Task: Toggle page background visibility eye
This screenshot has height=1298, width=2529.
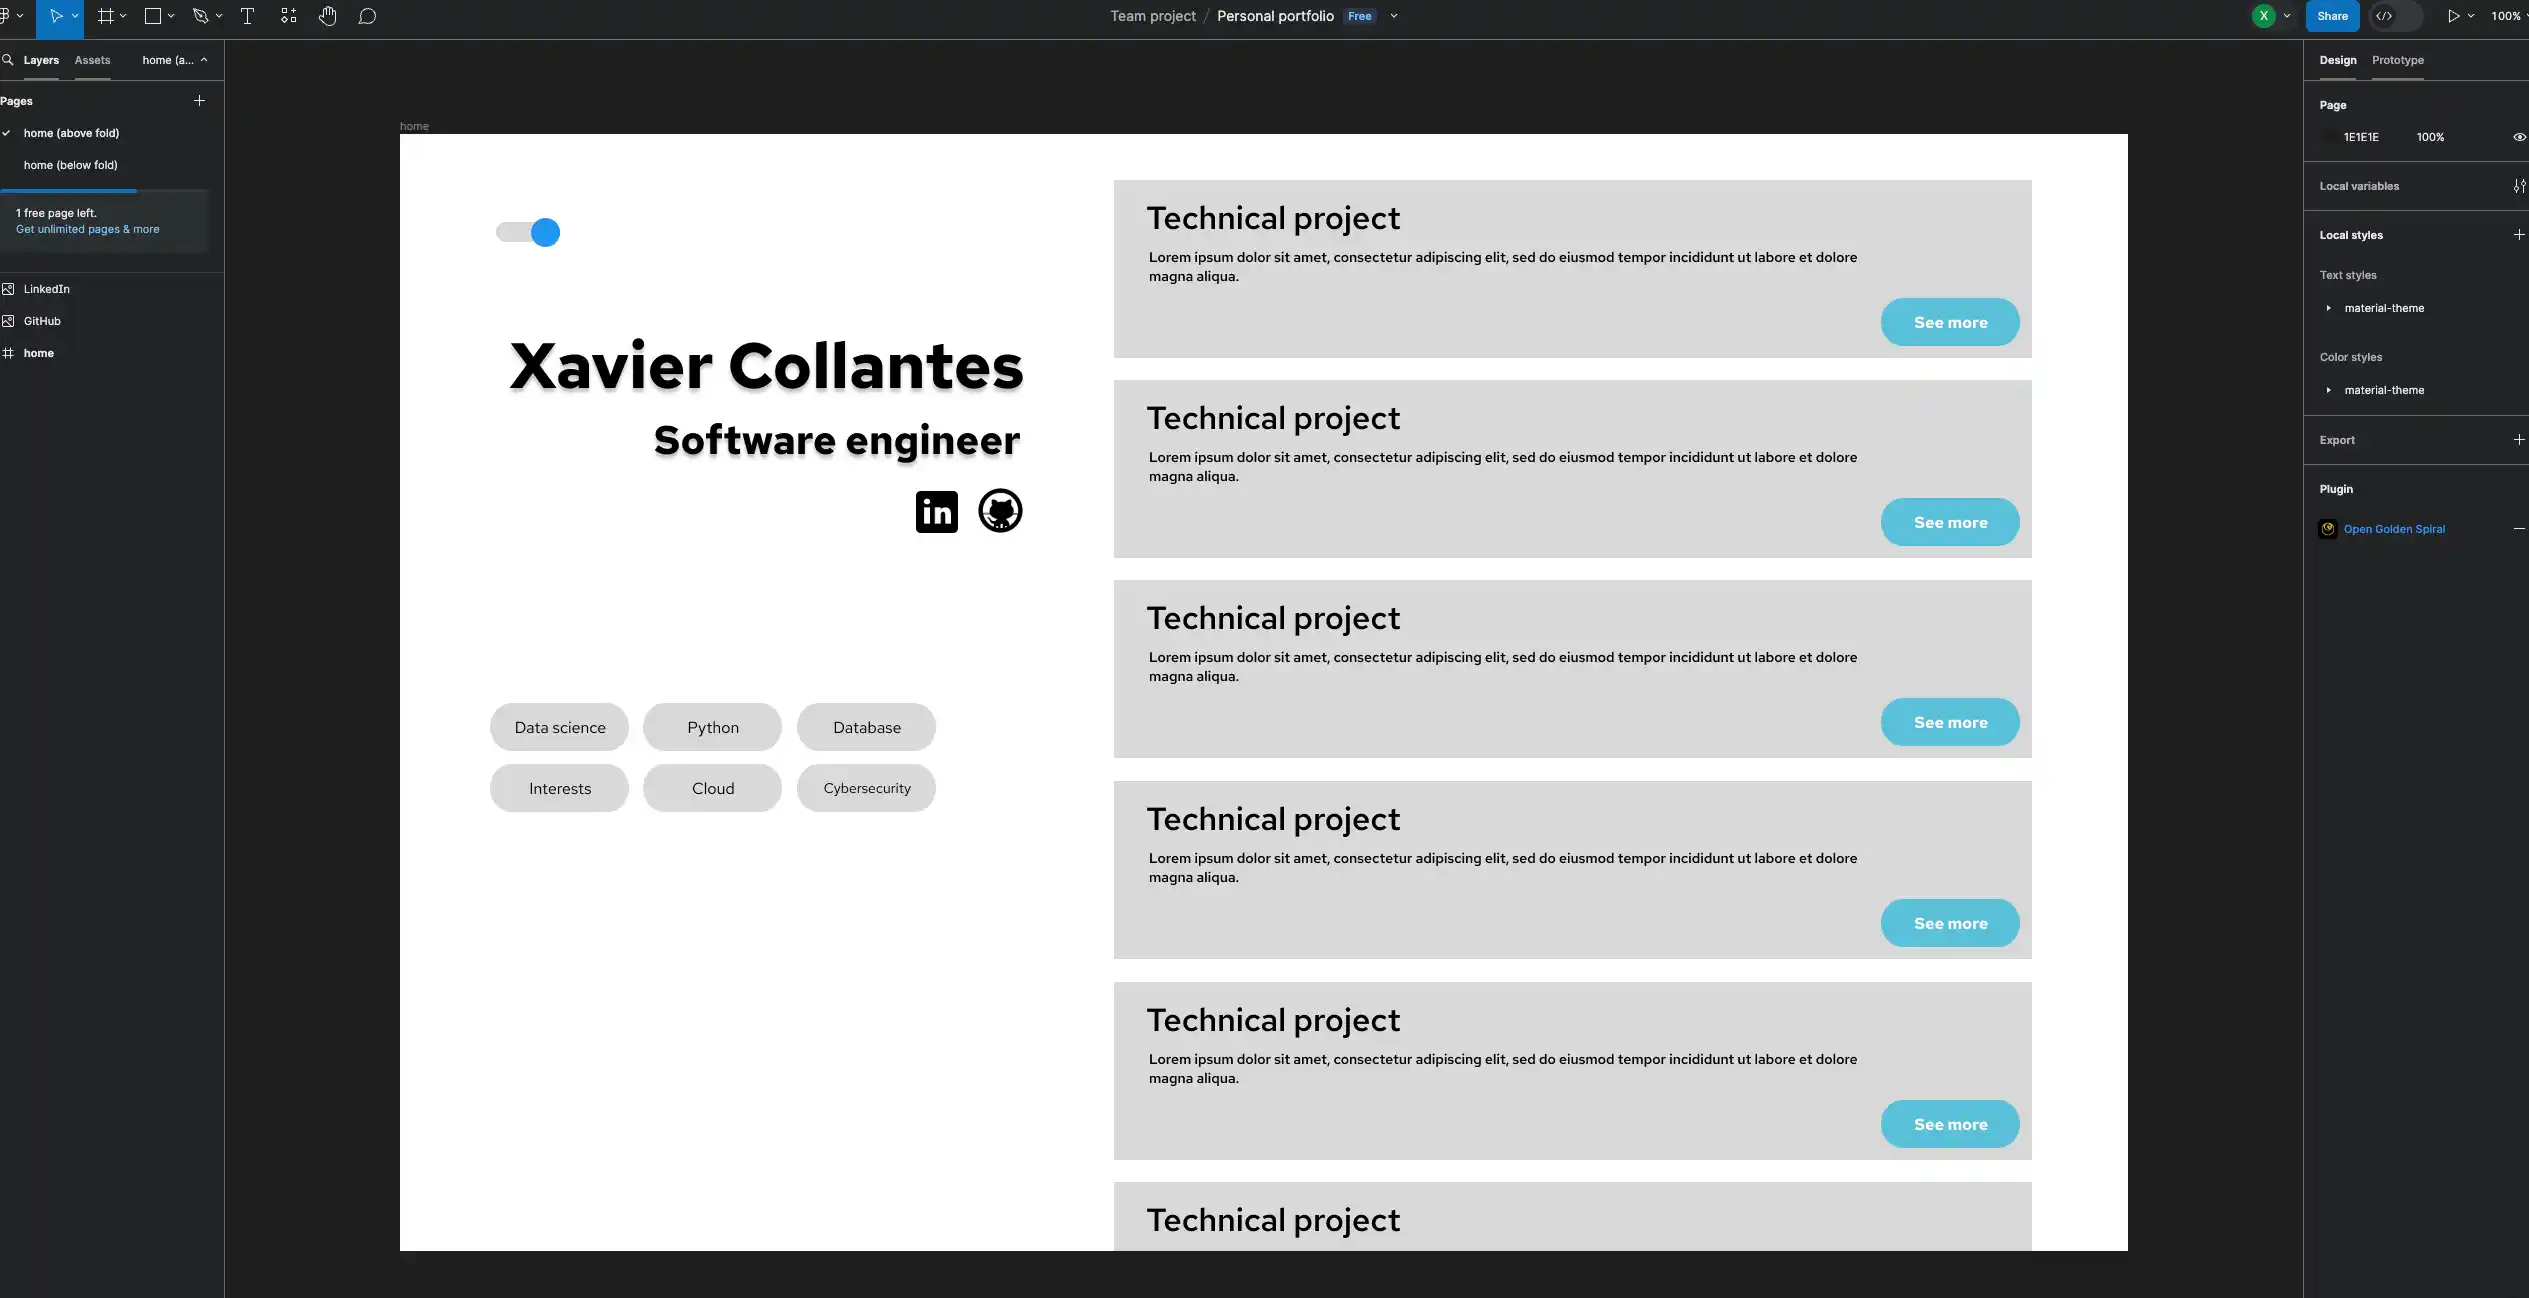Action: [2518, 137]
